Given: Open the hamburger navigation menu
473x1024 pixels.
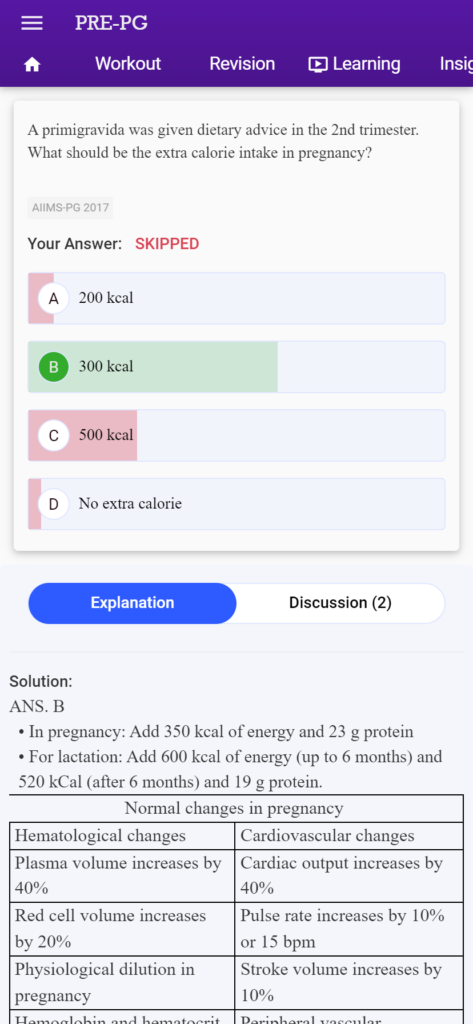Looking at the screenshot, I should click(x=32, y=23).
